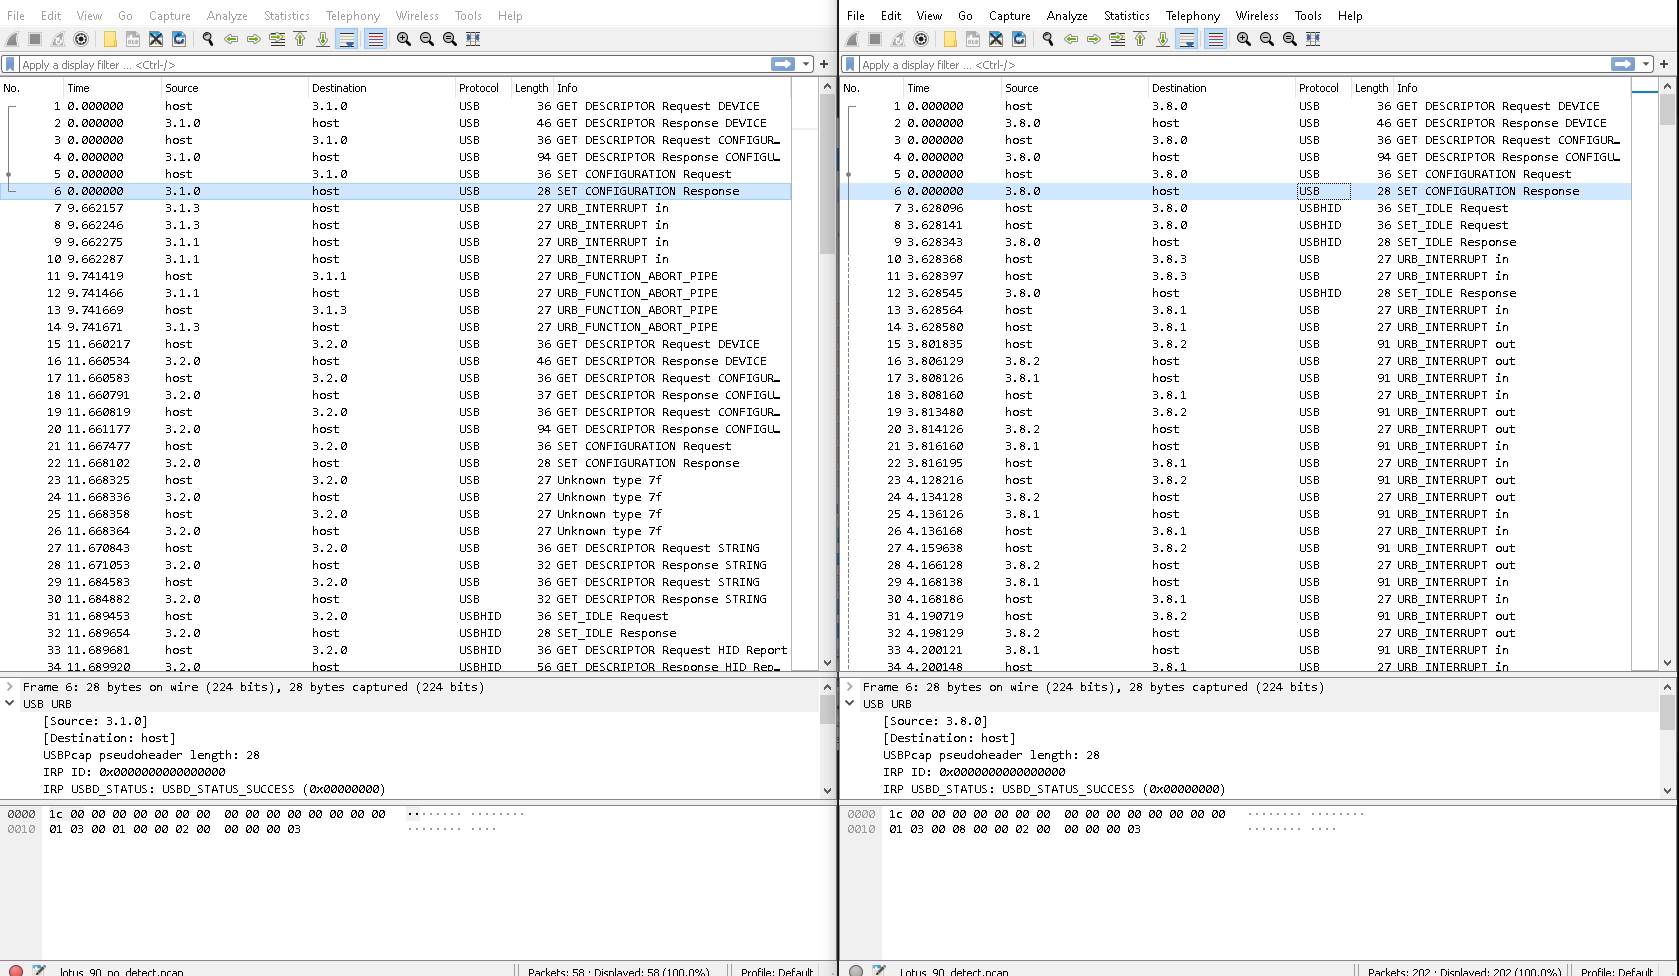Image resolution: width=1679 pixels, height=976 pixels.
Task: Open Statistics menu in left window
Action: [287, 15]
